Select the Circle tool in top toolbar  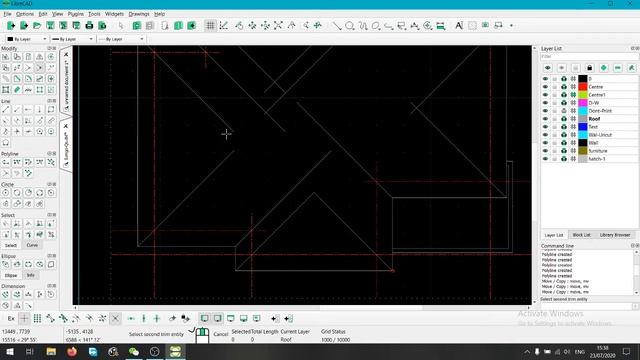[350, 26]
